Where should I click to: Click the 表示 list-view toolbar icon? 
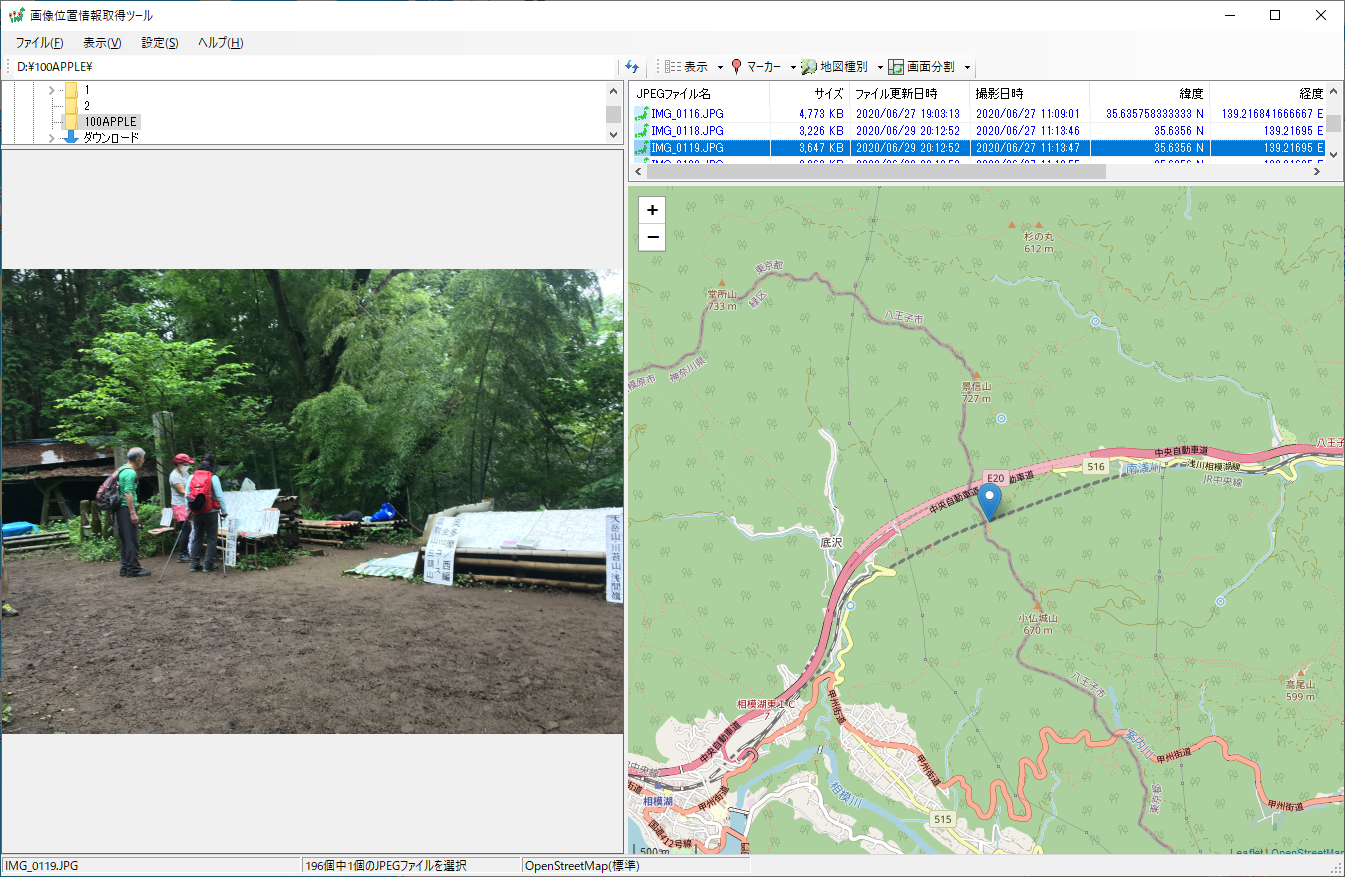point(673,67)
